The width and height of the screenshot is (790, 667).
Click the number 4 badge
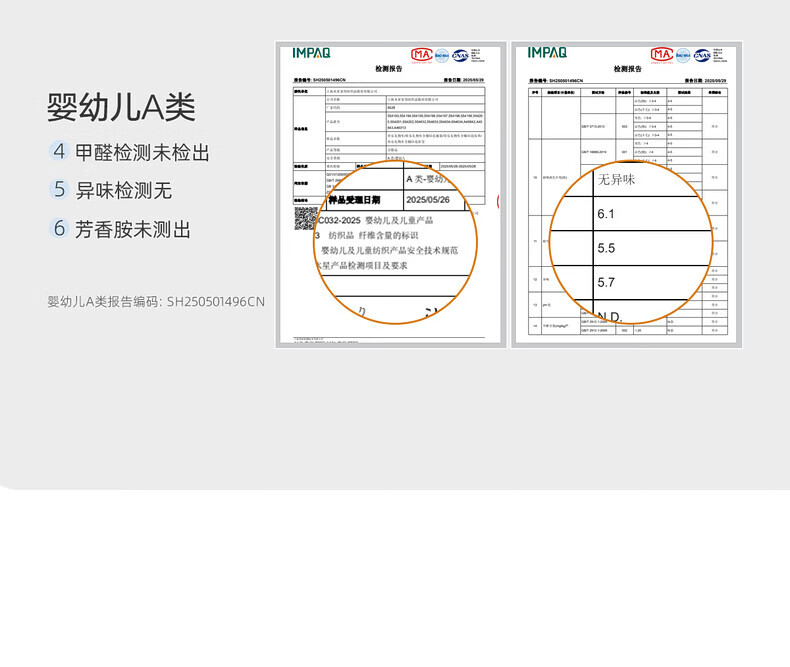click(59, 152)
